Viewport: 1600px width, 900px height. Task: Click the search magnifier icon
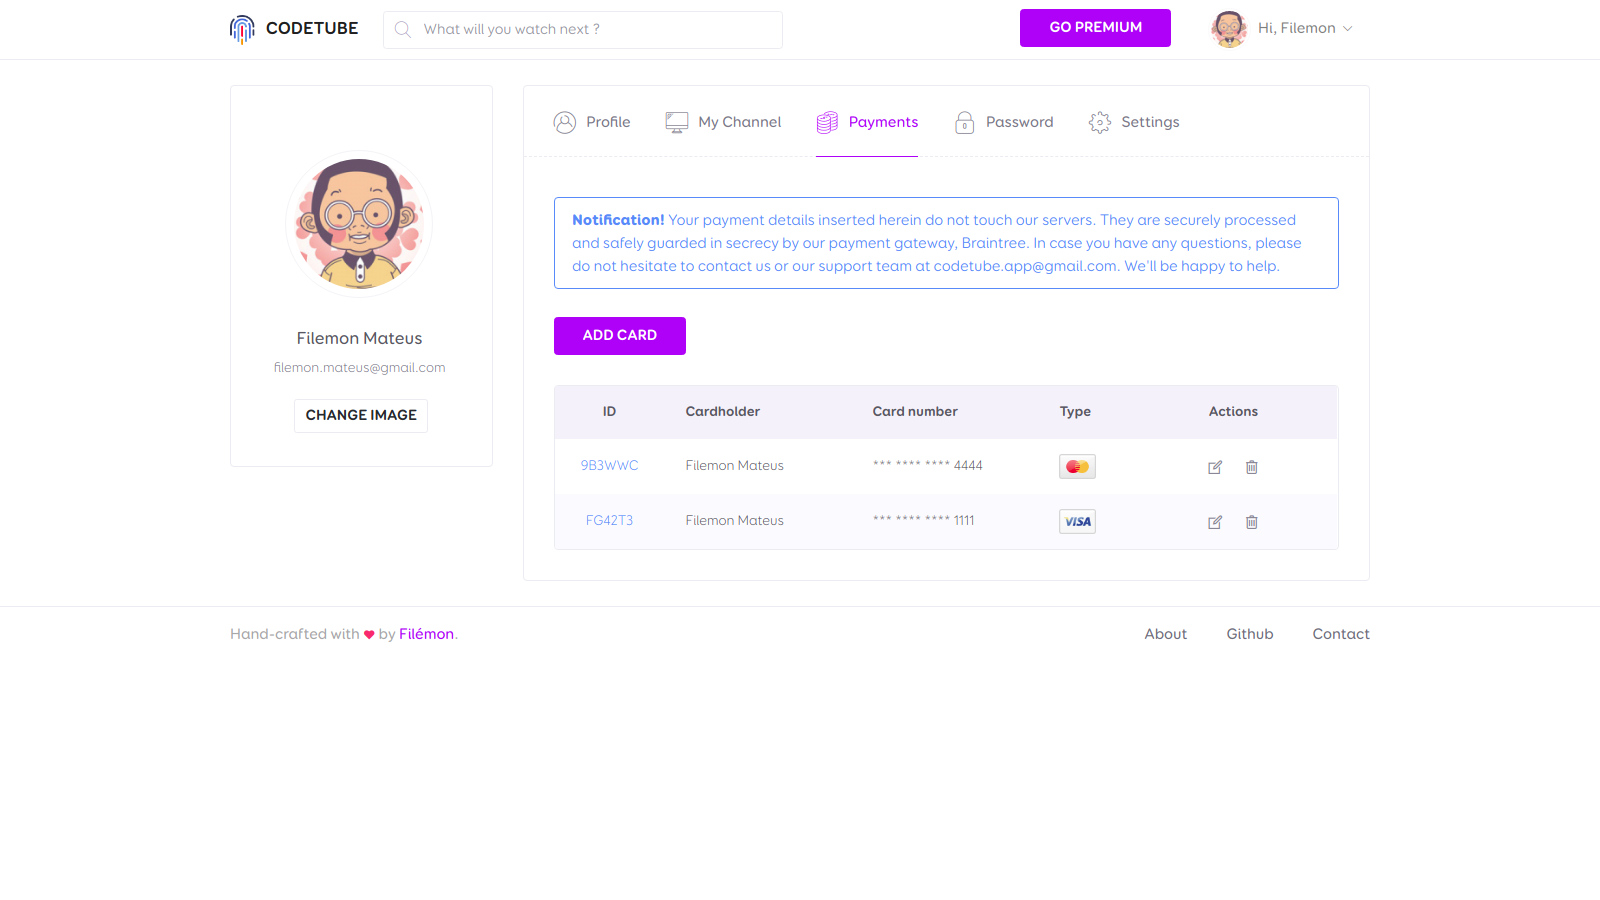pos(403,29)
